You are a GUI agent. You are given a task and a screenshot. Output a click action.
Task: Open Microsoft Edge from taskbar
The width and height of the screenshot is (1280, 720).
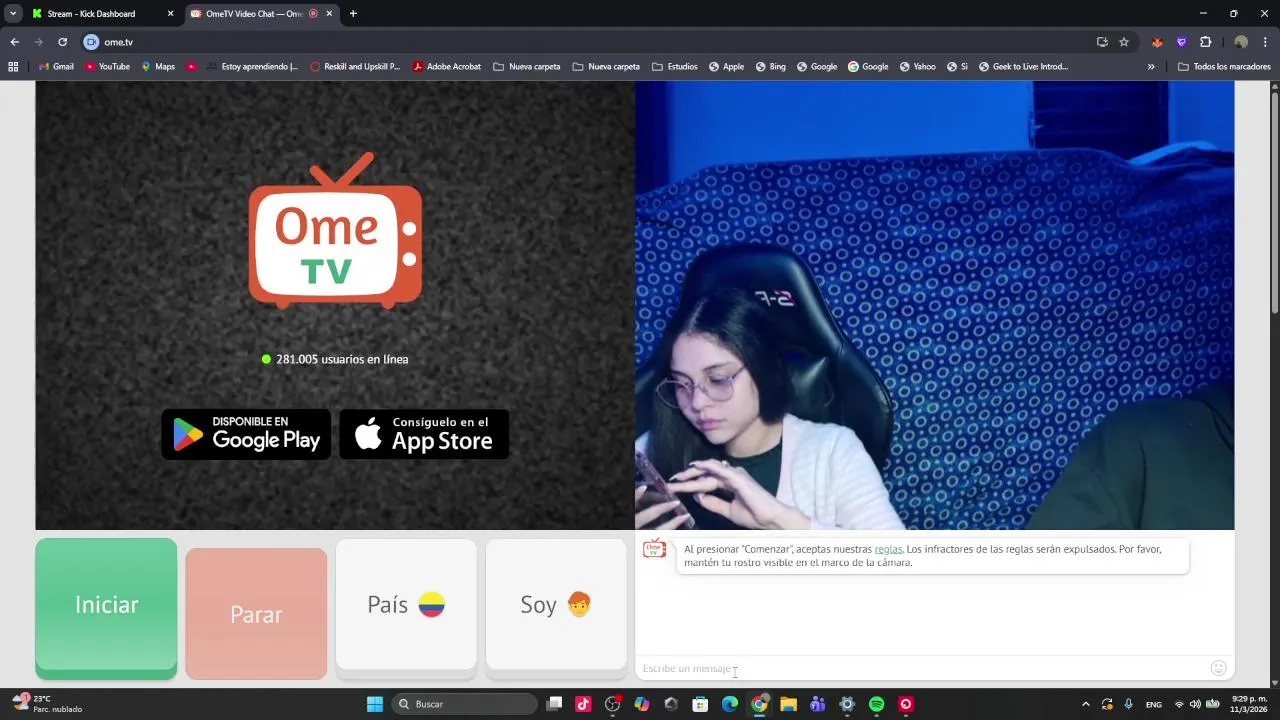(x=730, y=704)
